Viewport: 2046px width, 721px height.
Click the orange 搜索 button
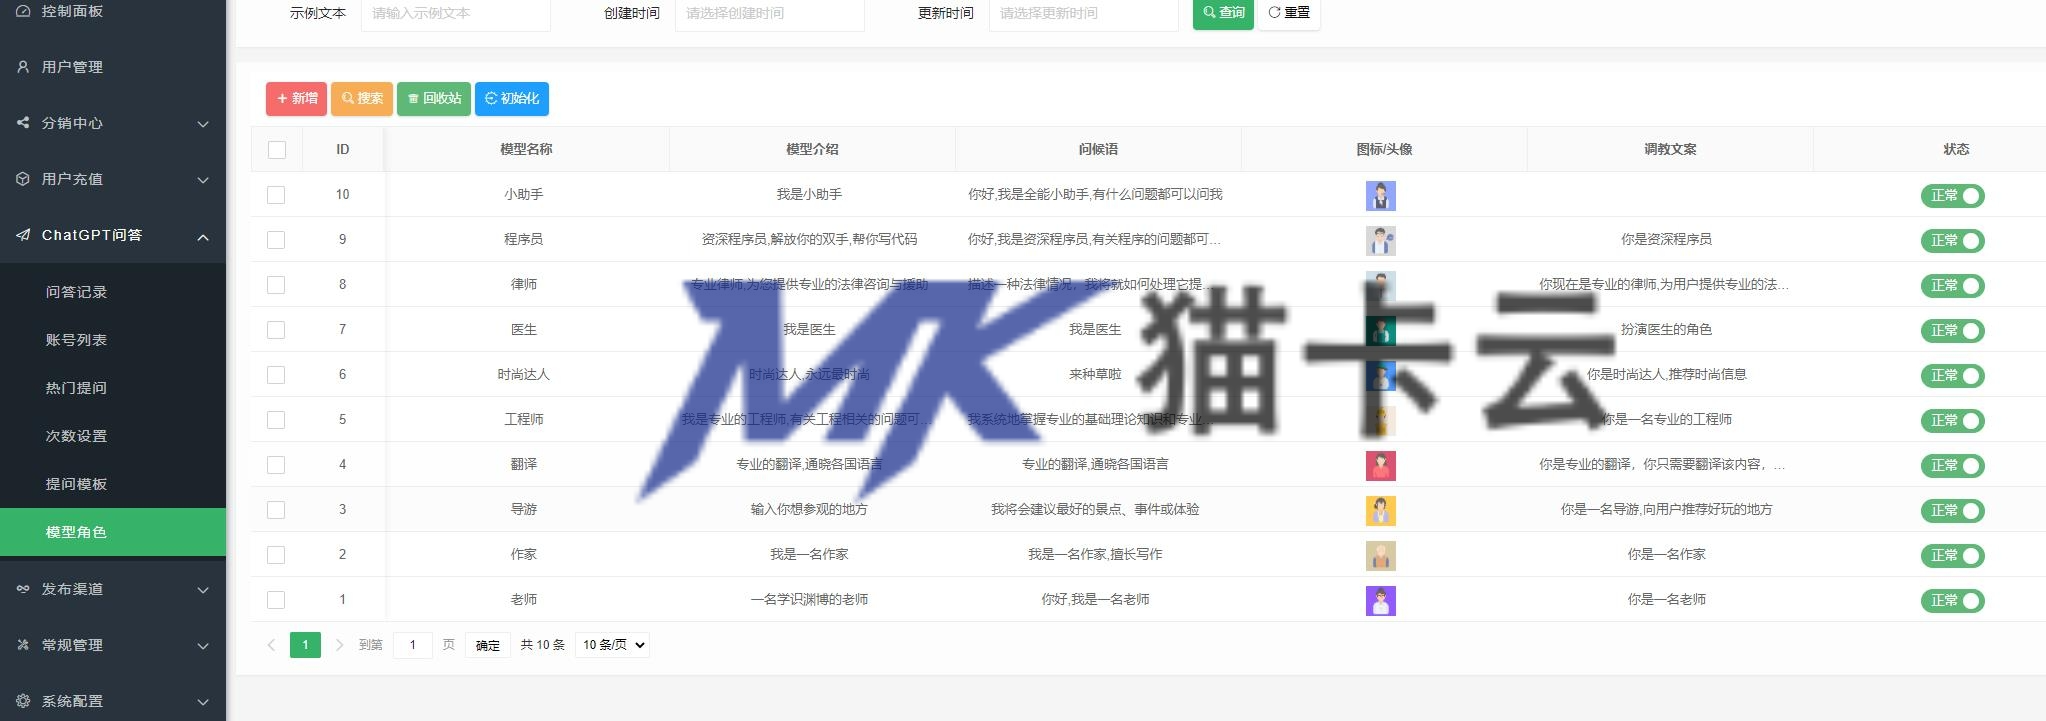coord(362,98)
